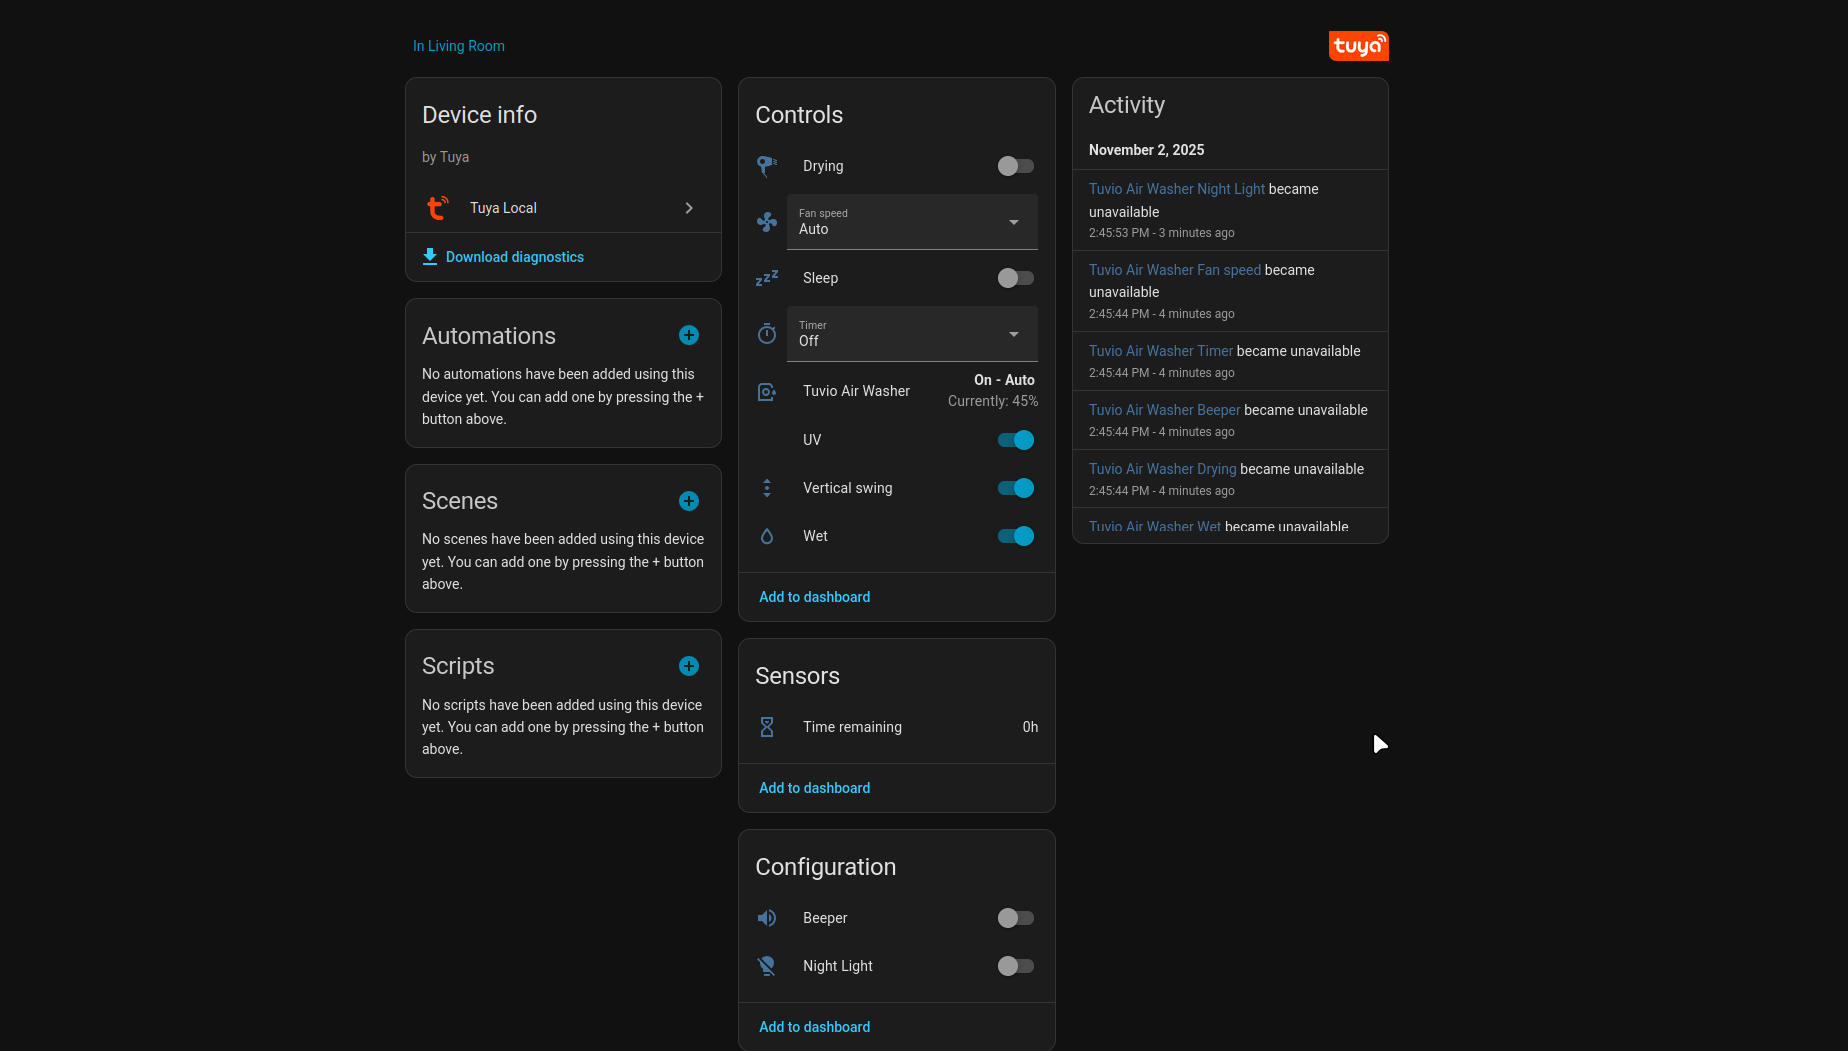
Task: Expand the Tuya Local entry chevron
Action: [689, 208]
